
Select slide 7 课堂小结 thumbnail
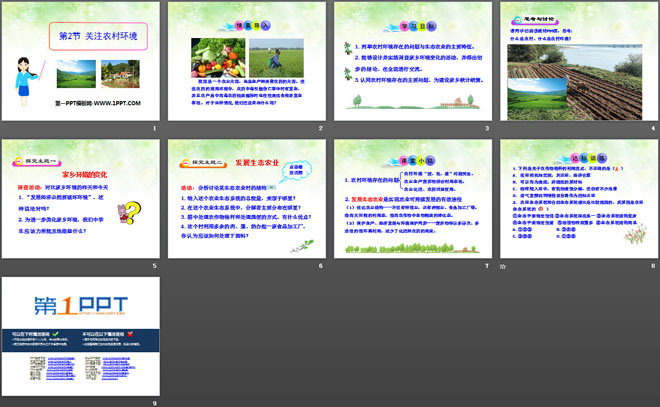click(x=413, y=199)
